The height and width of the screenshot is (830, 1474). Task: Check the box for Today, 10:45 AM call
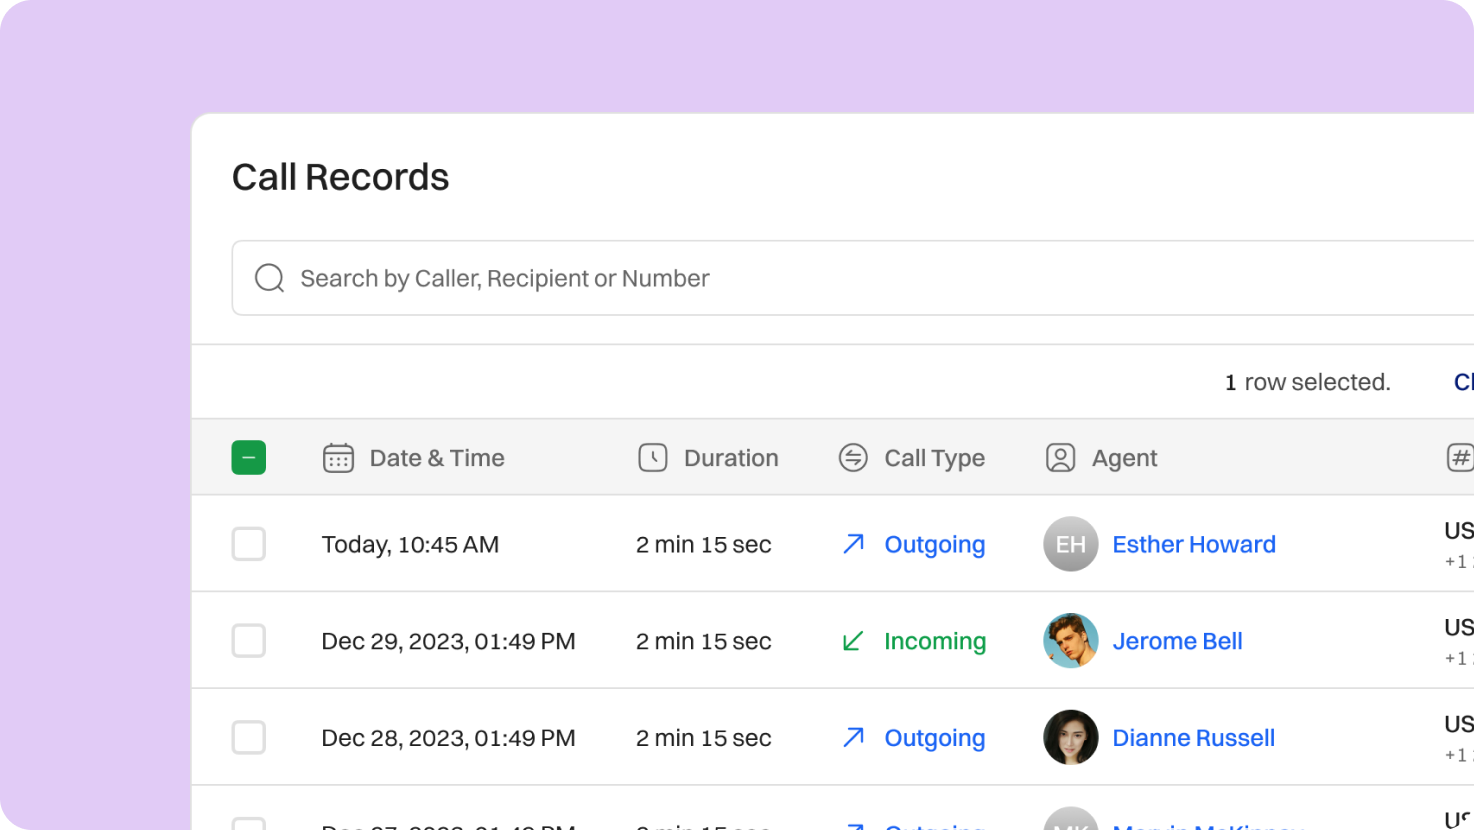[248, 544]
